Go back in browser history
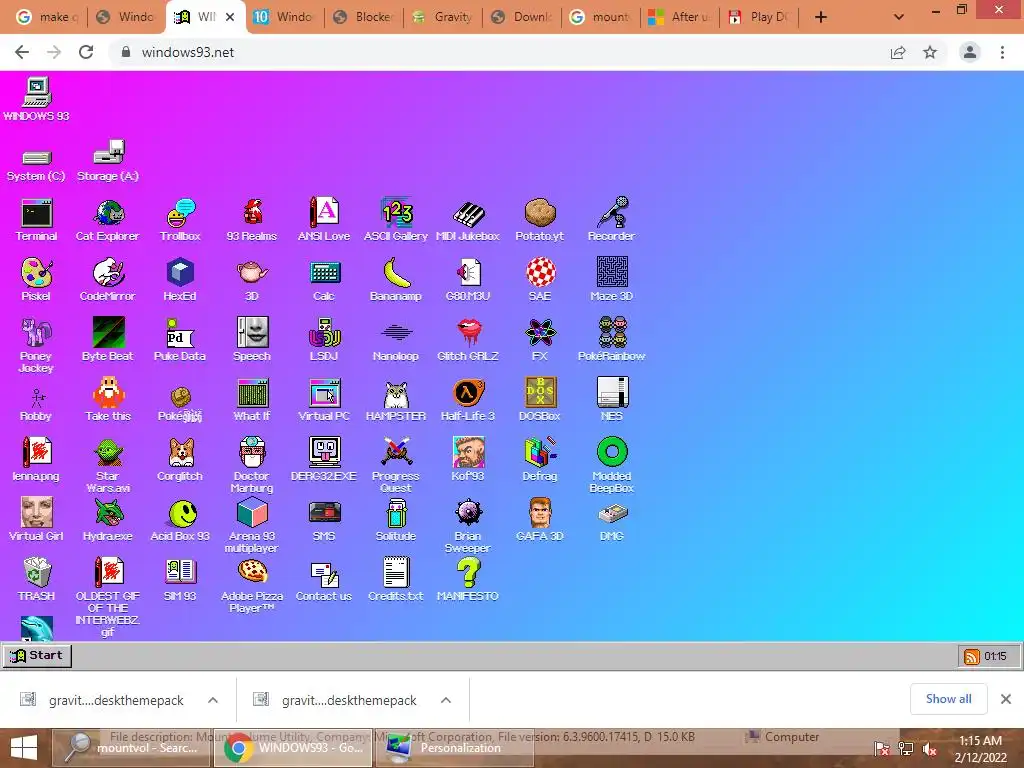The height and width of the screenshot is (768, 1024). pos(22,52)
